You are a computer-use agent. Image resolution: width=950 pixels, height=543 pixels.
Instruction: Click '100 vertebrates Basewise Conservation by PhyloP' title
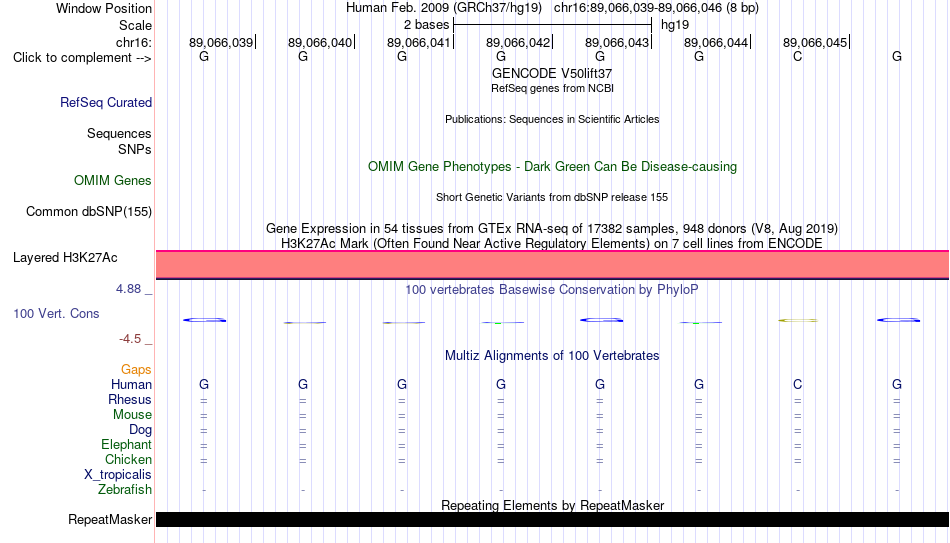point(552,290)
